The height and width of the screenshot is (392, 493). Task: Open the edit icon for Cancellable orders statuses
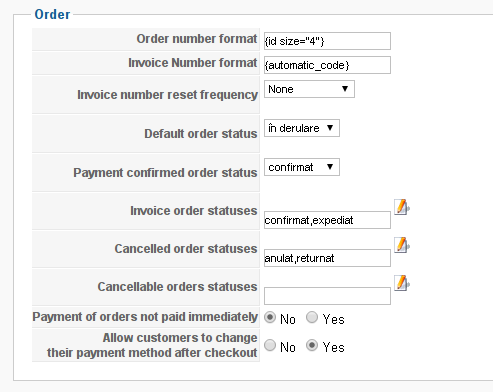tap(402, 283)
